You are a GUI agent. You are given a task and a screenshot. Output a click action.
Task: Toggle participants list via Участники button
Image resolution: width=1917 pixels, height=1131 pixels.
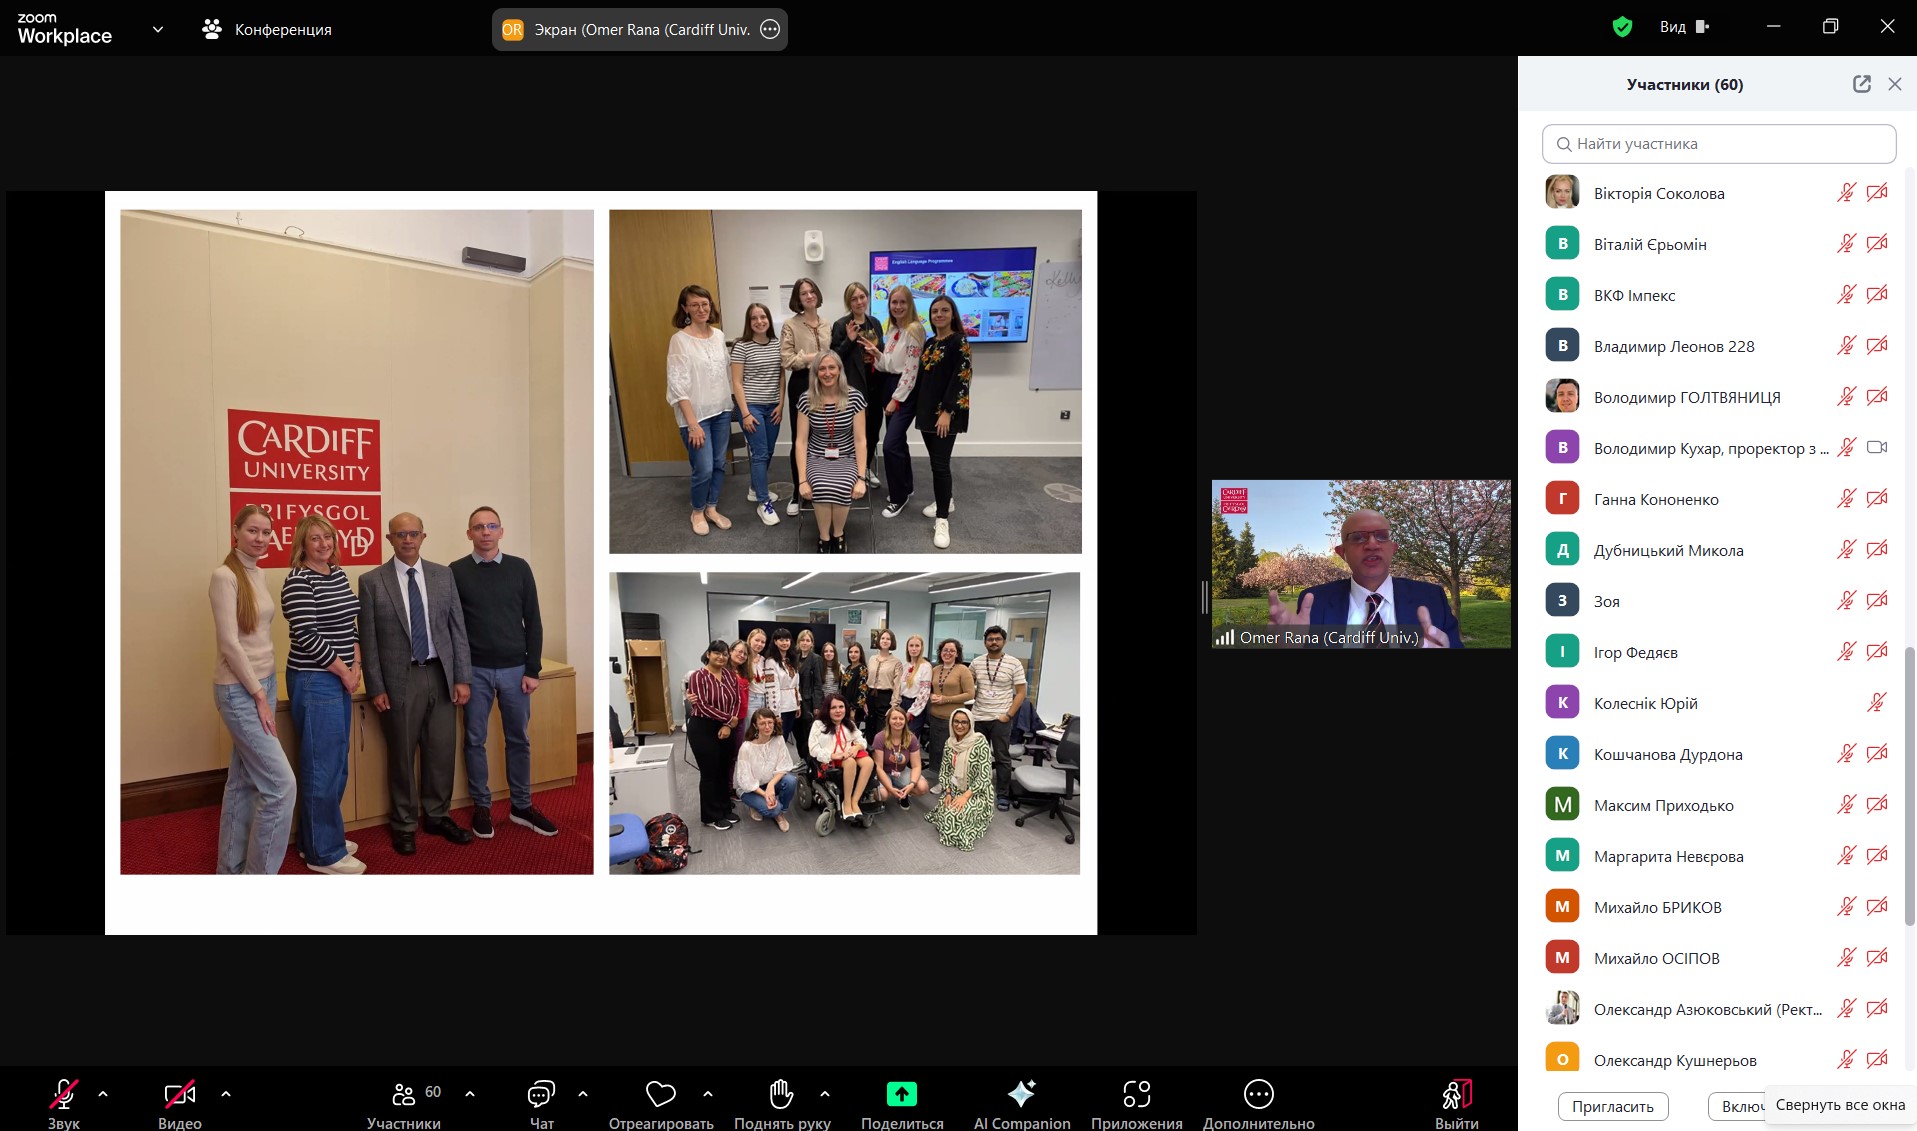tap(404, 1095)
